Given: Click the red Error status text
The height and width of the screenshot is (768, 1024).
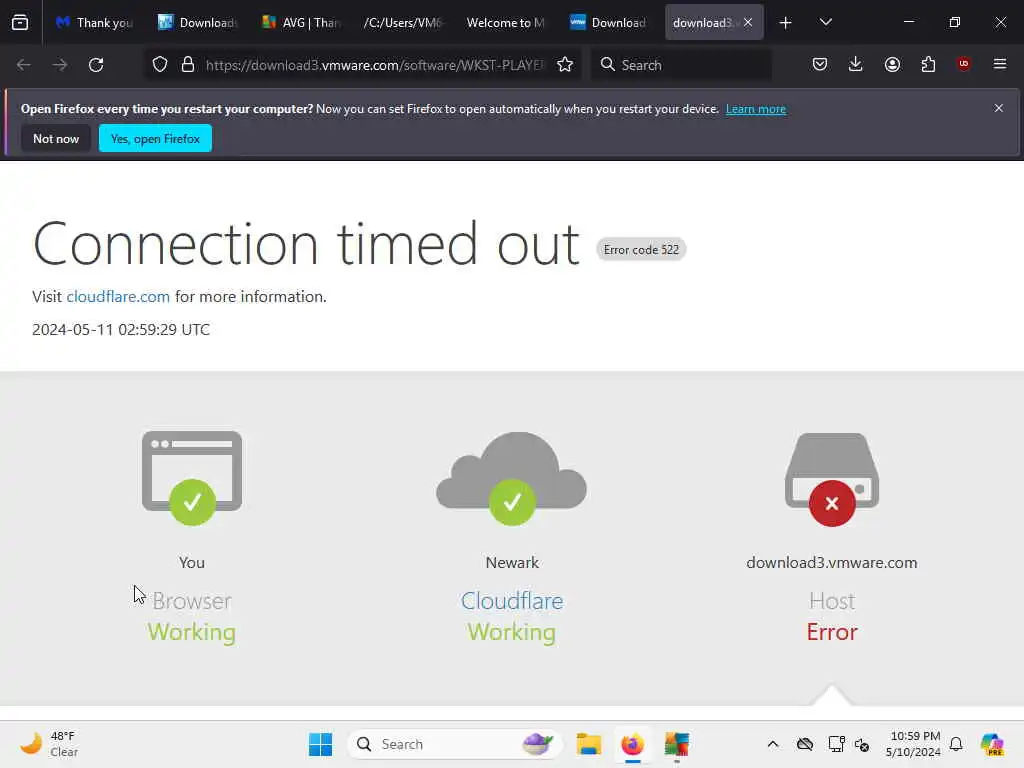Looking at the screenshot, I should [x=832, y=632].
